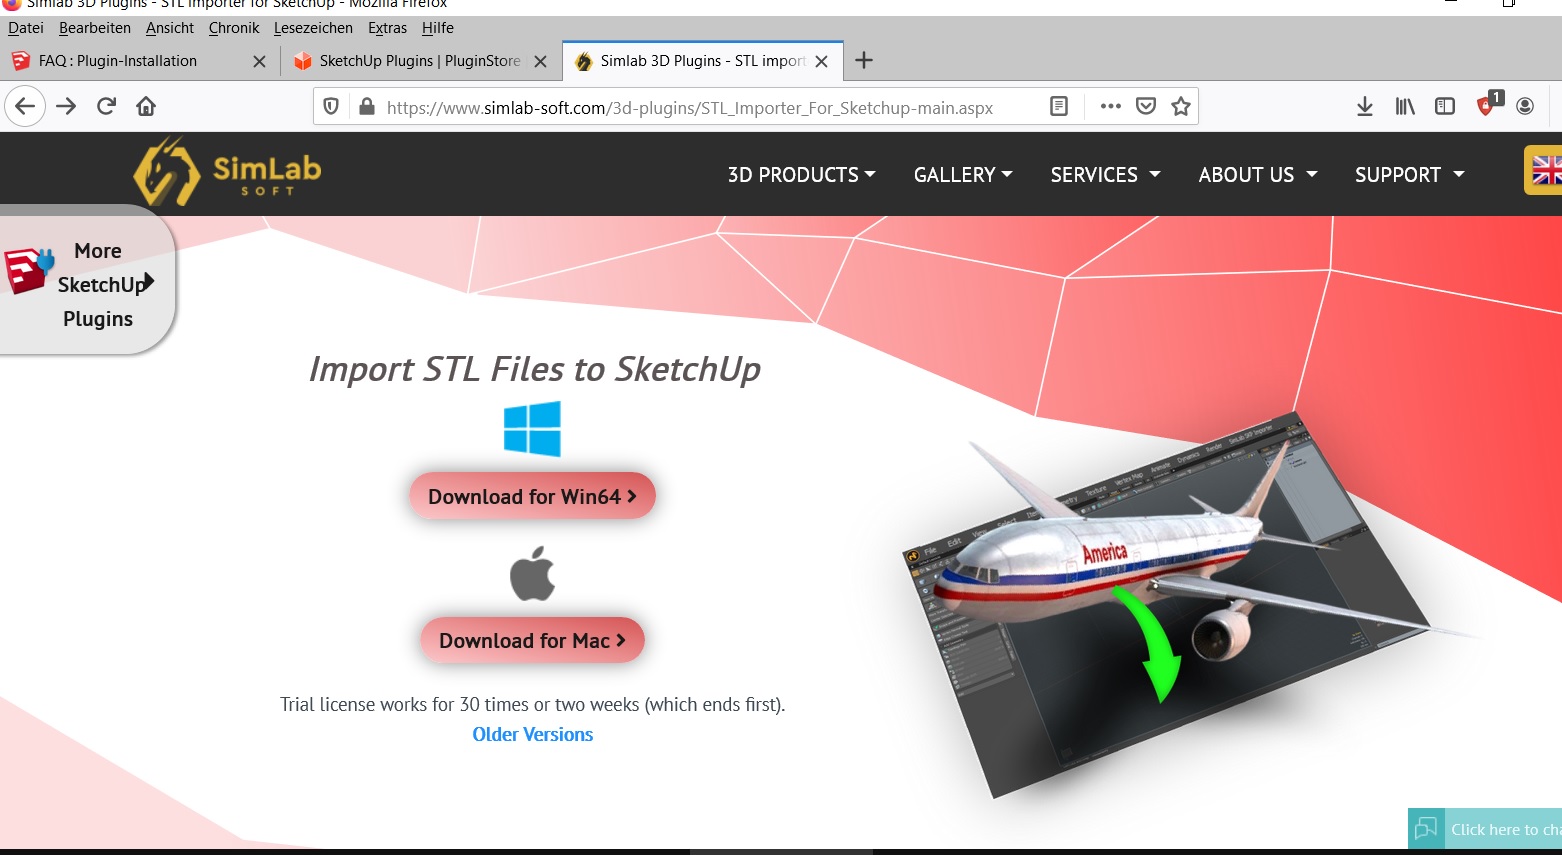Click the trial license information text

[533, 704]
